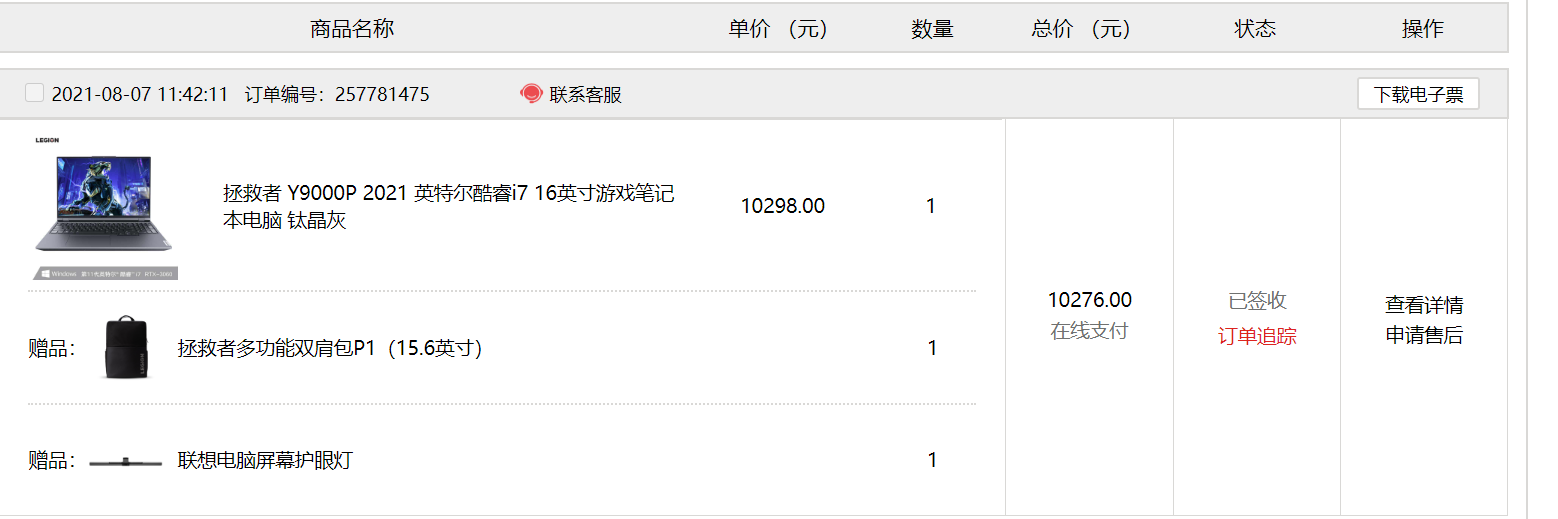
Task: Click the 操作 column header
Action: pos(1423,29)
